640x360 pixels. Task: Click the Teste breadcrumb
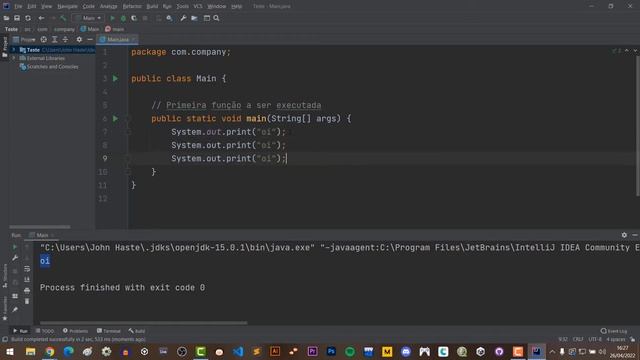(11, 29)
